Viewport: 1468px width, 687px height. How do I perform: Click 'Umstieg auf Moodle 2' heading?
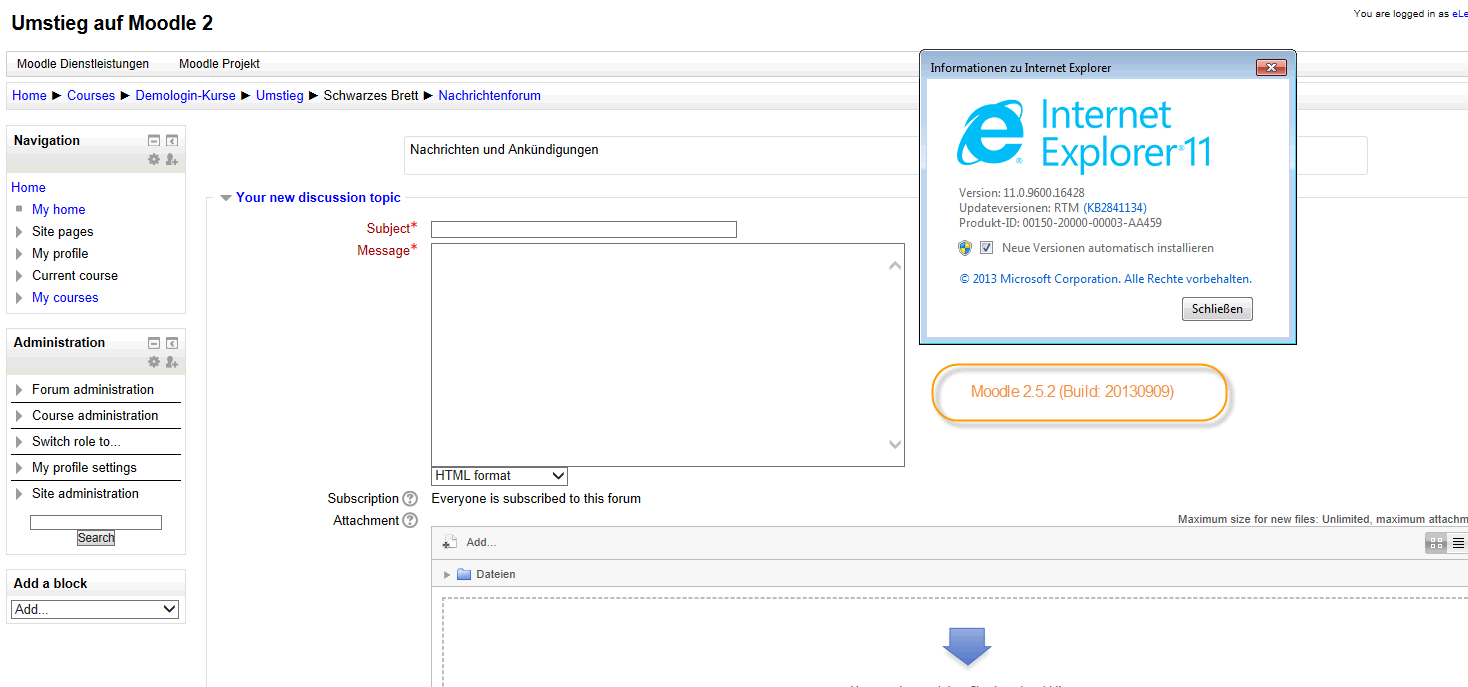(x=112, y=23)
